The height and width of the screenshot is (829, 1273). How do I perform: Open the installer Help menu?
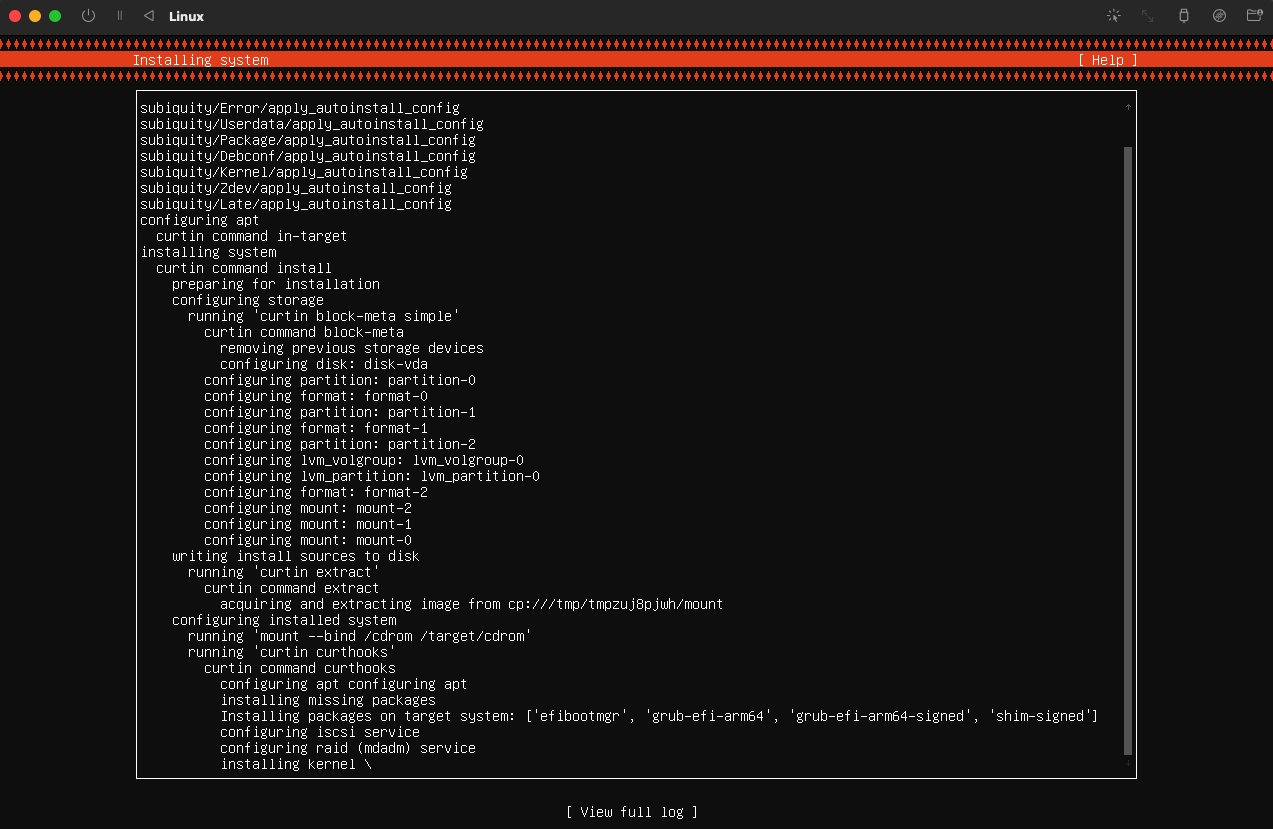click(x=1108, y=60)
